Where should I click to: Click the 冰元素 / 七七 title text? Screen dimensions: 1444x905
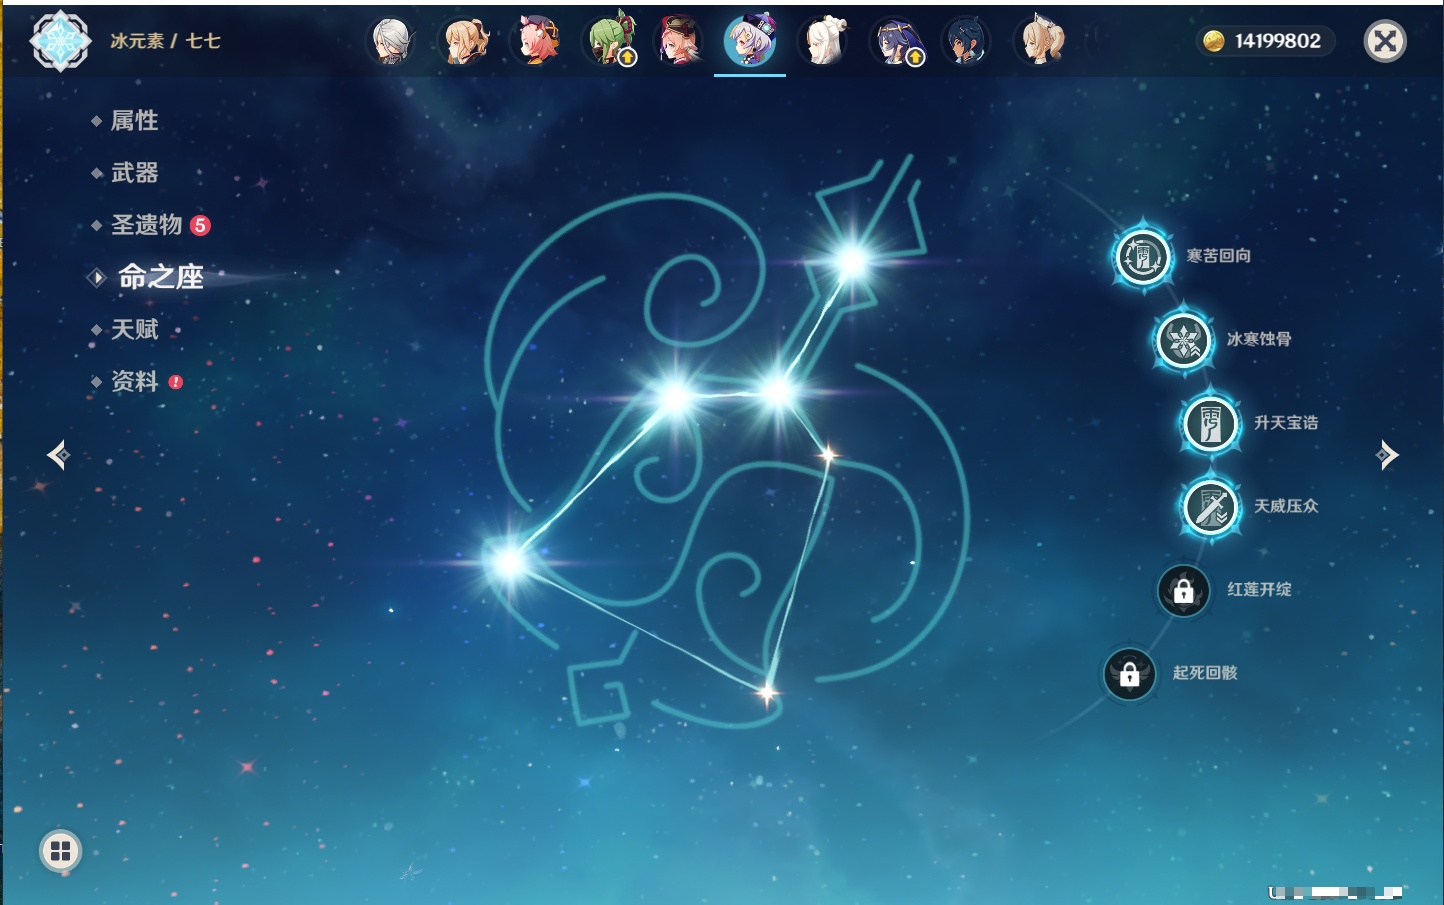pyautogui.click(x=165, y=41)
